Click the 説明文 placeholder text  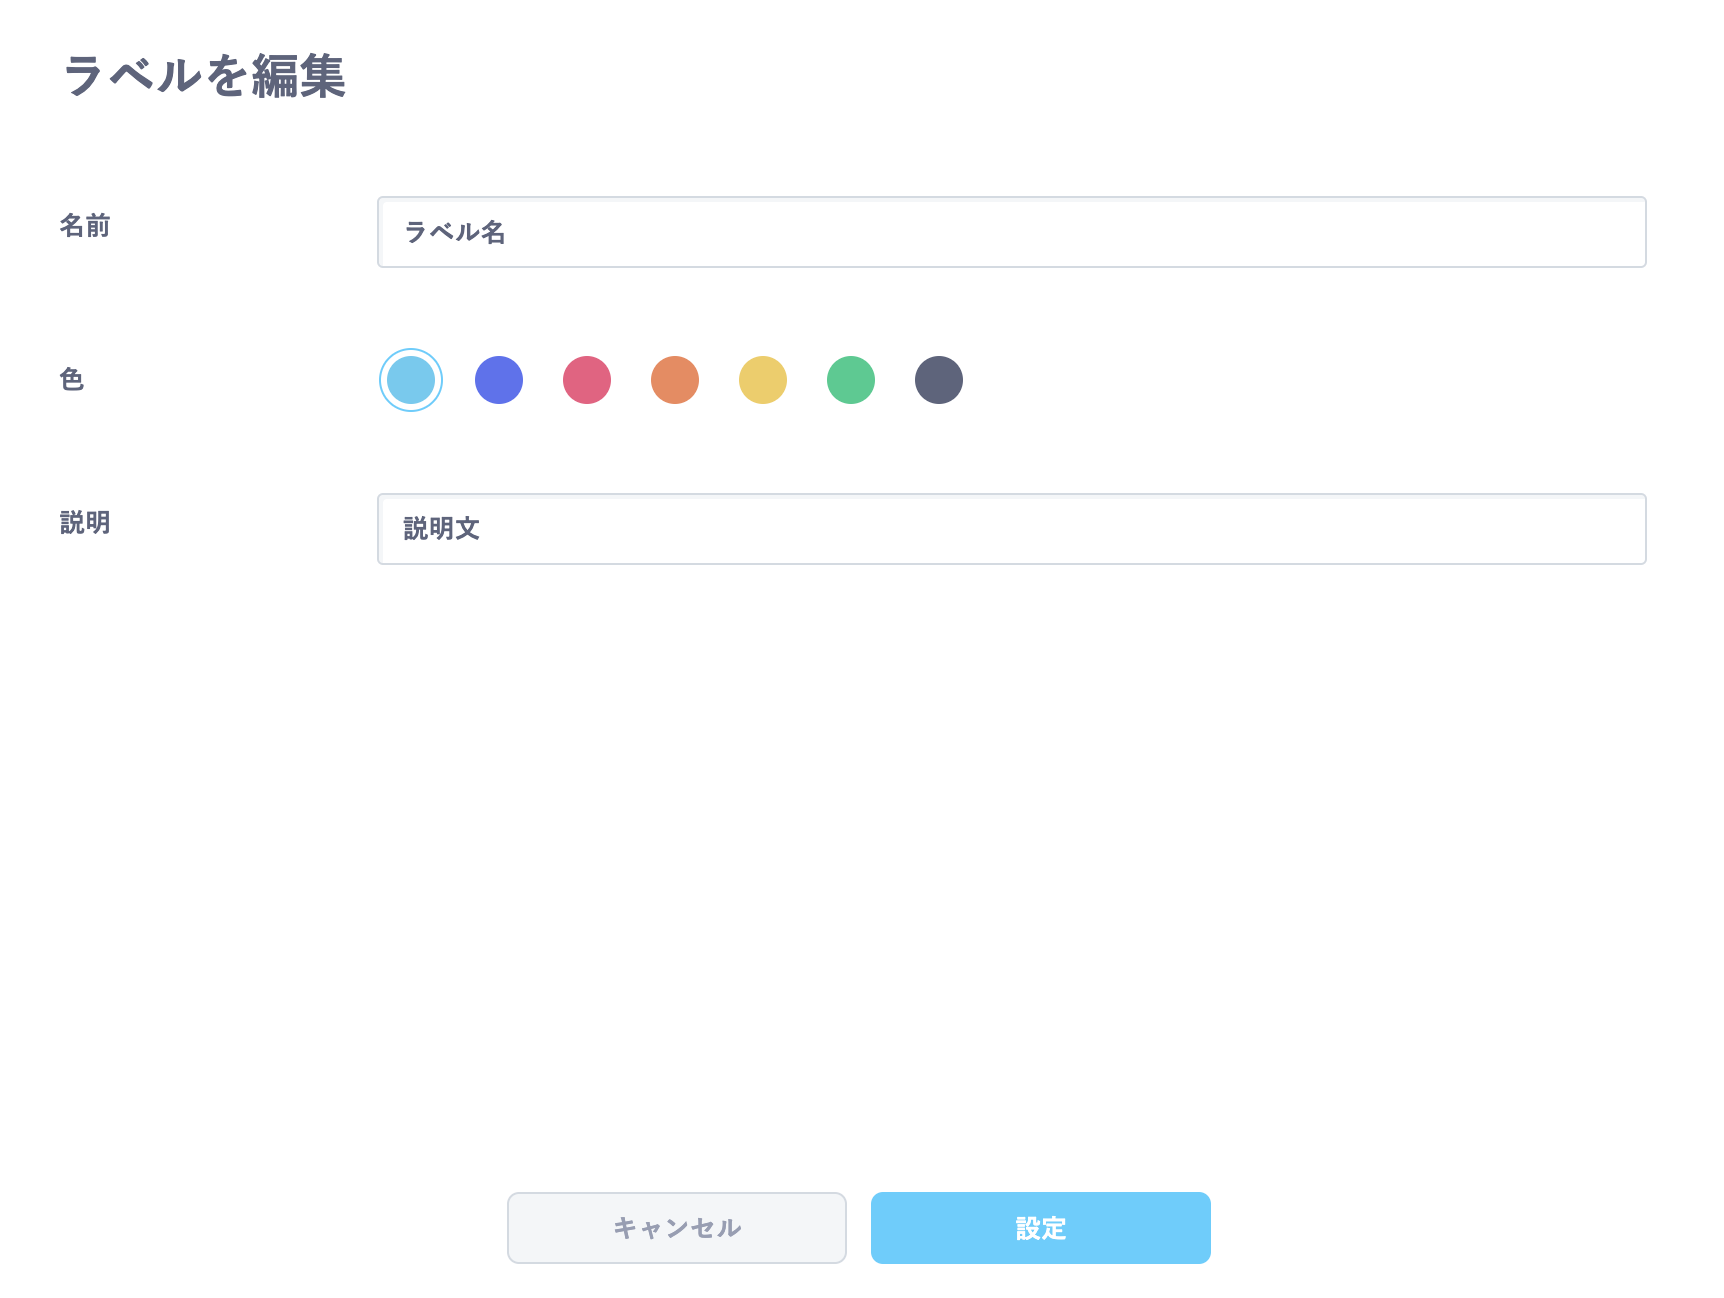[x=442, y=529]
